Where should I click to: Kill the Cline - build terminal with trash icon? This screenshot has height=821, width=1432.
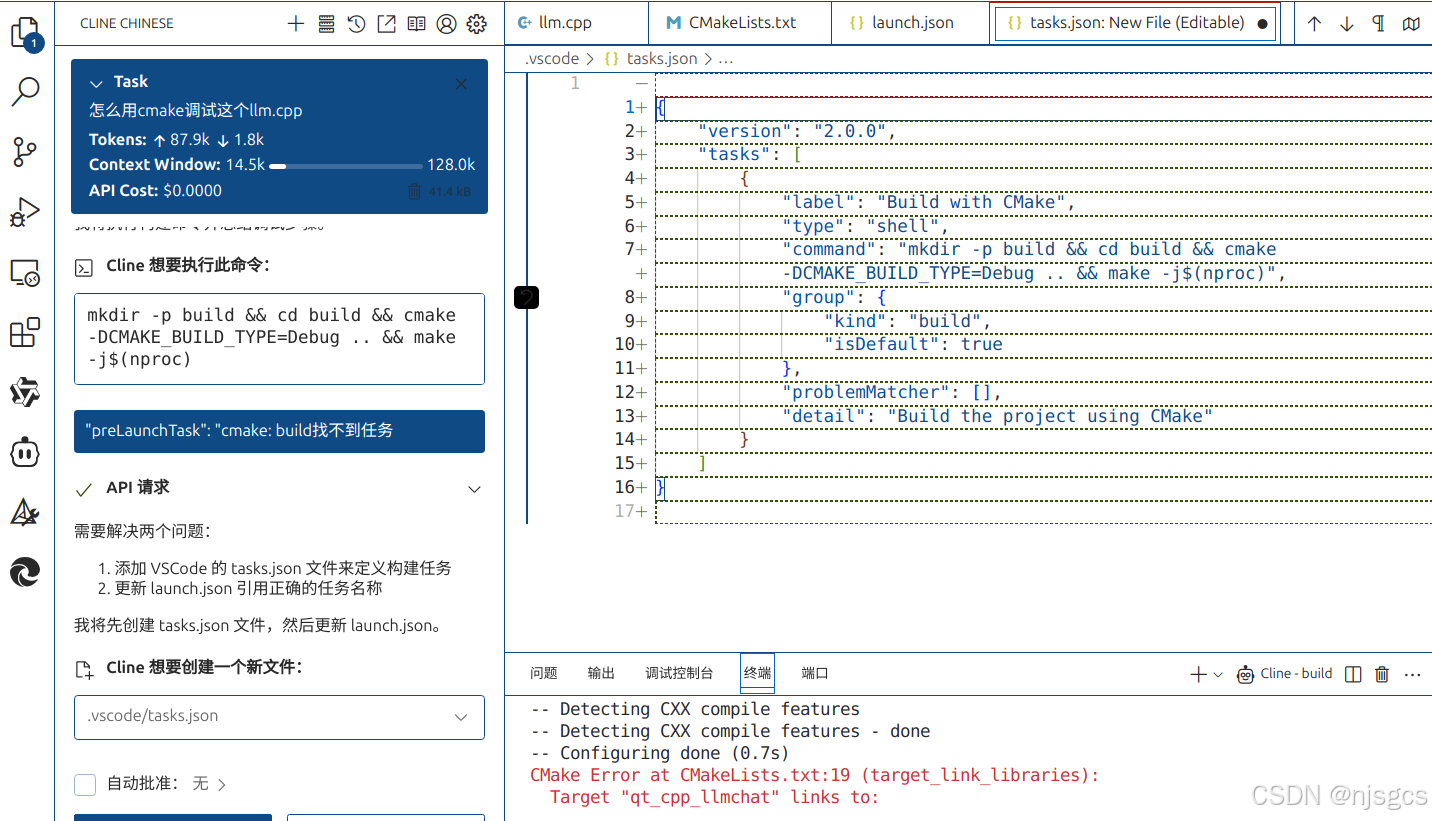tap(1381, 673)
